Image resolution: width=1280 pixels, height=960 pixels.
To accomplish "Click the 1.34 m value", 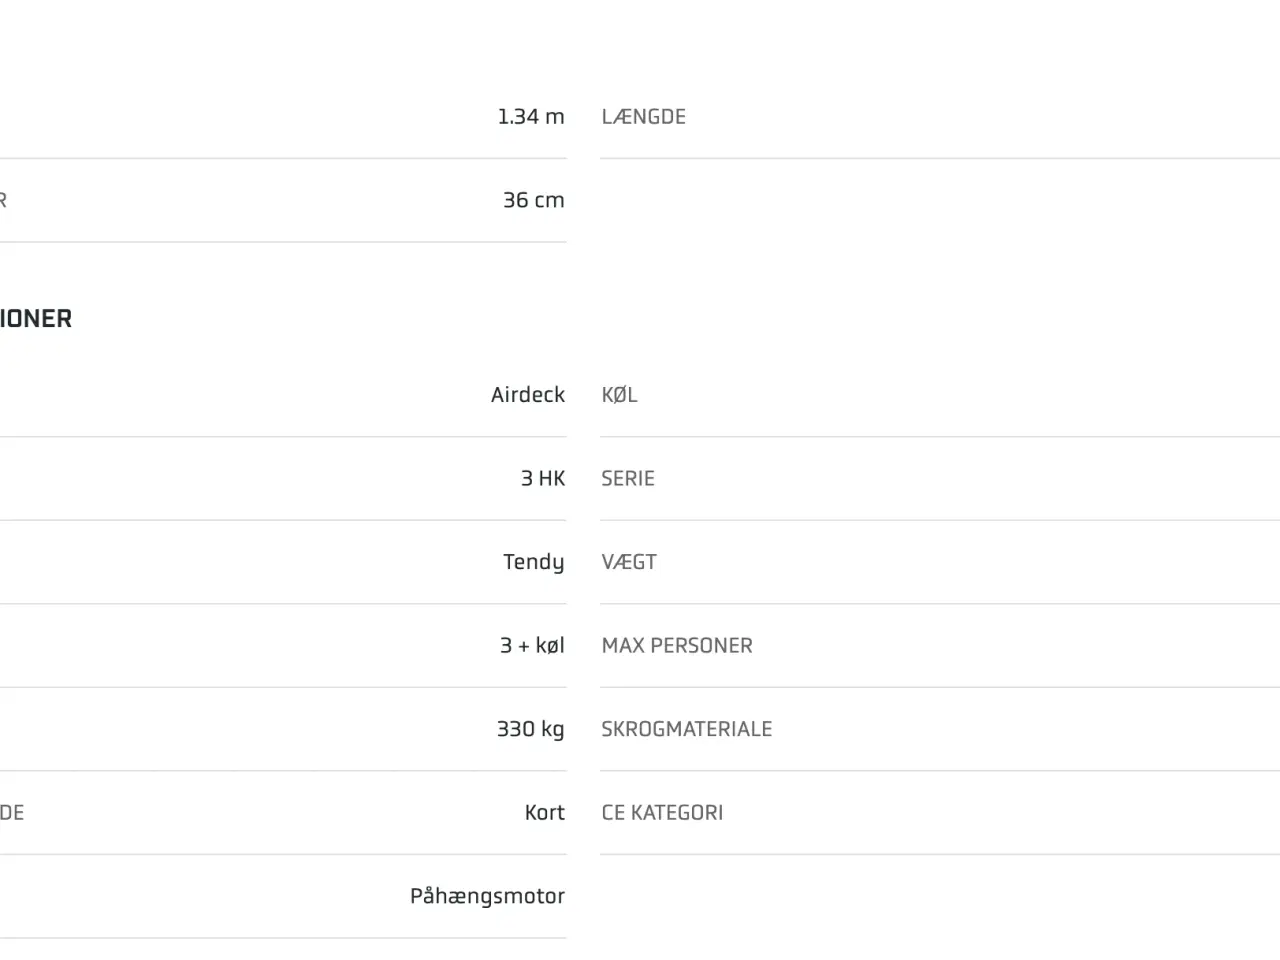I will tap(531, 117).
